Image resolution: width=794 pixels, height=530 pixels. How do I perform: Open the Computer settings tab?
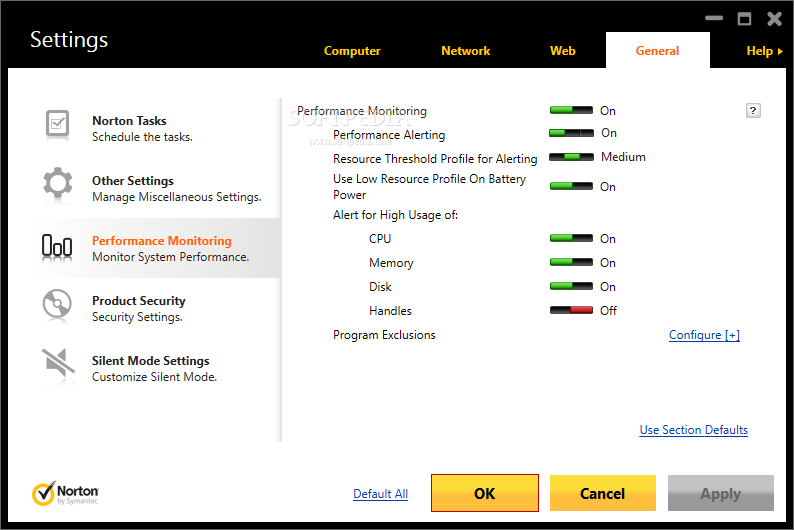point(352,51)
